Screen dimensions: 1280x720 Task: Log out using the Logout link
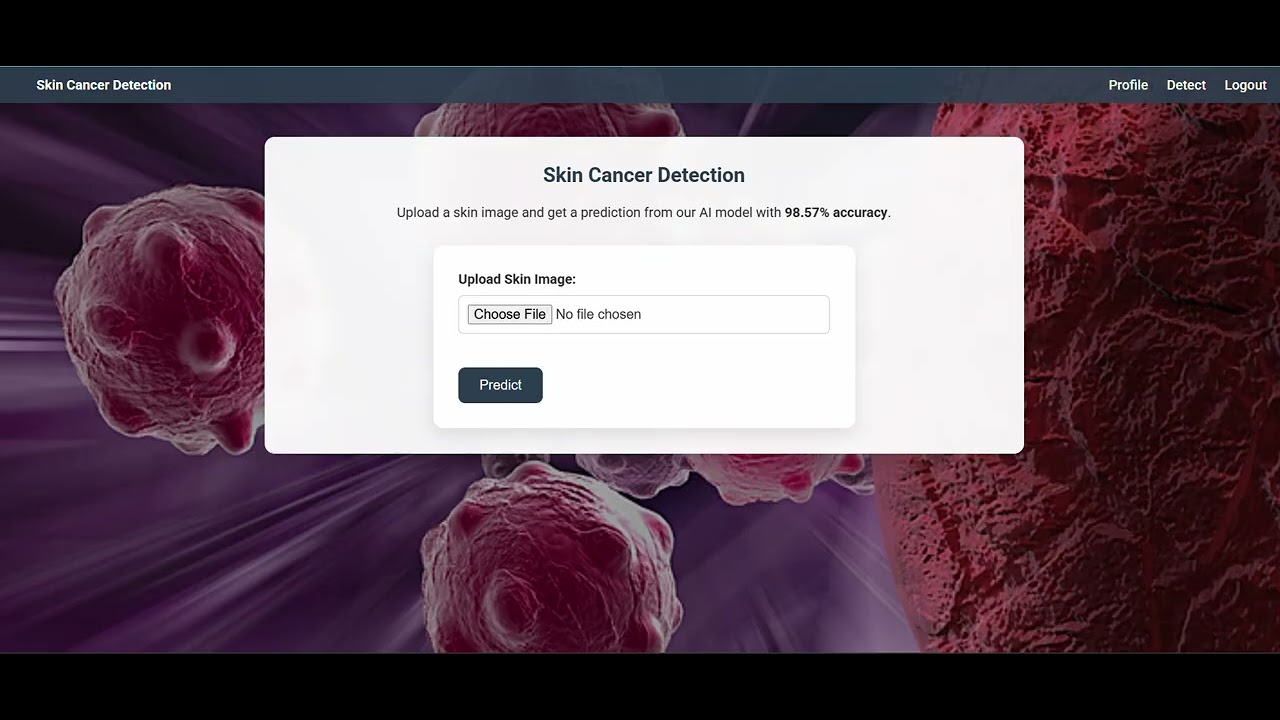coord(1245,85)
